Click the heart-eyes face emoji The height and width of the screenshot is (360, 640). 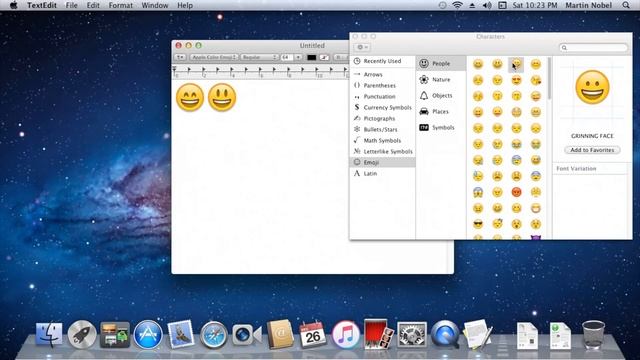516,80
